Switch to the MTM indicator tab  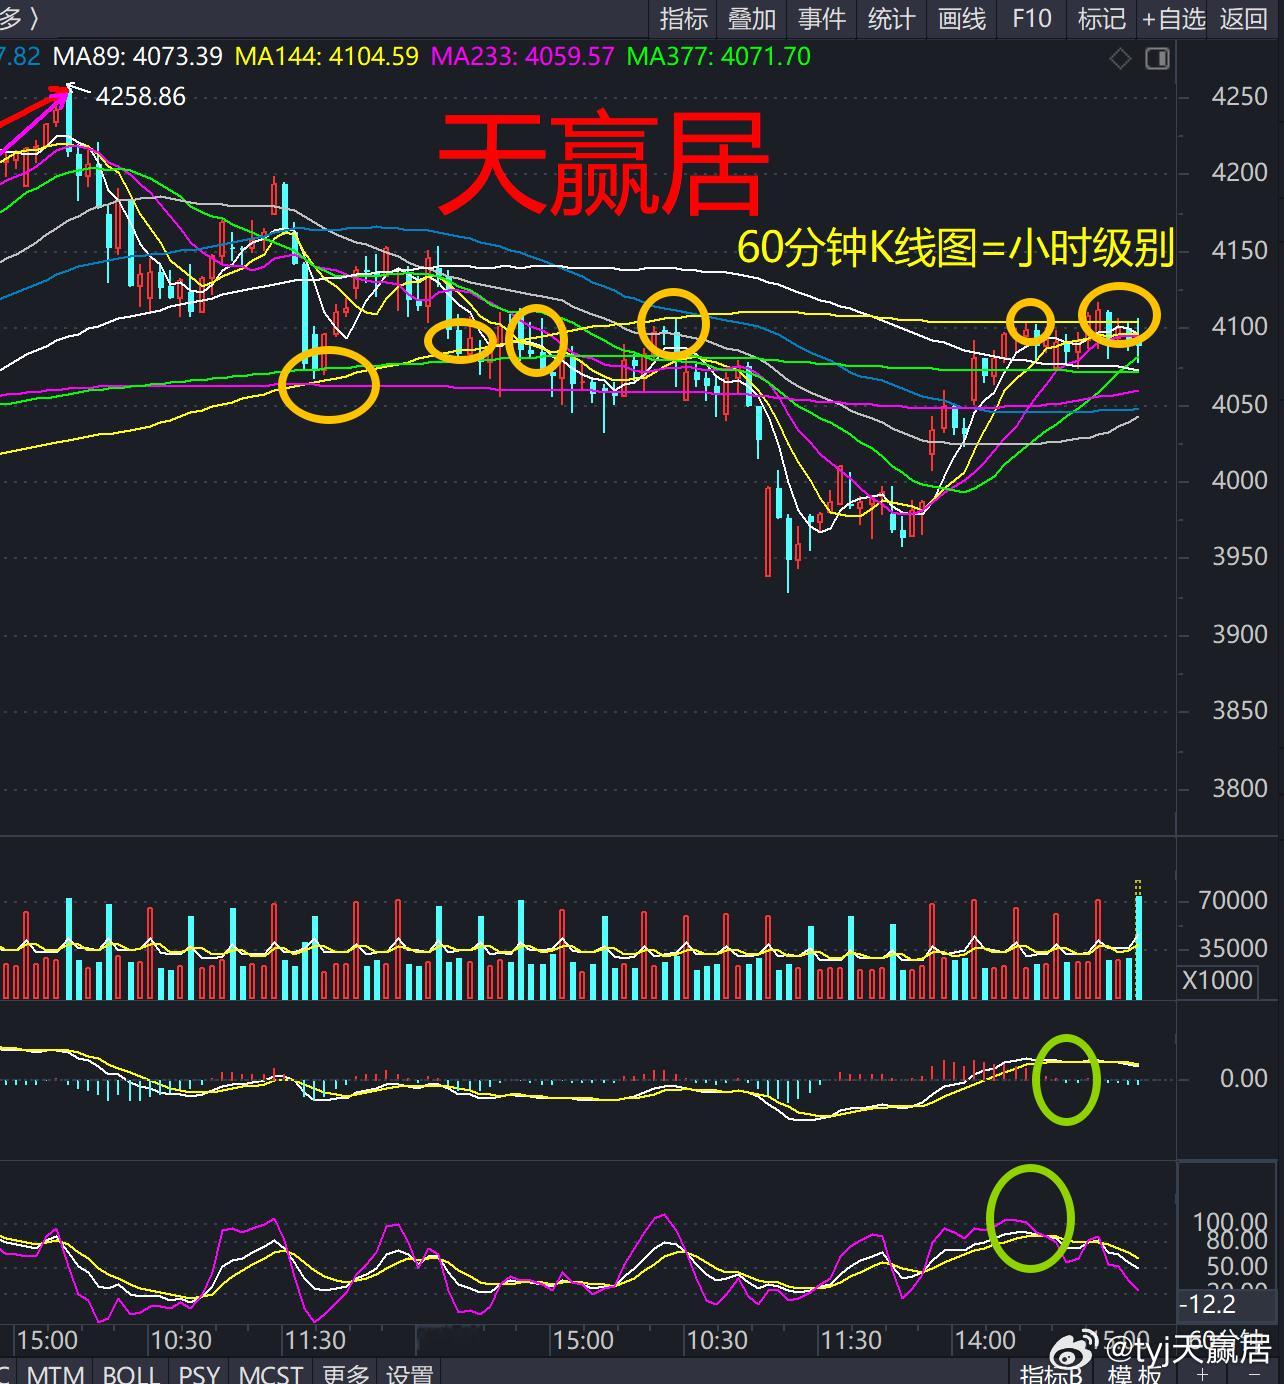55,1373
